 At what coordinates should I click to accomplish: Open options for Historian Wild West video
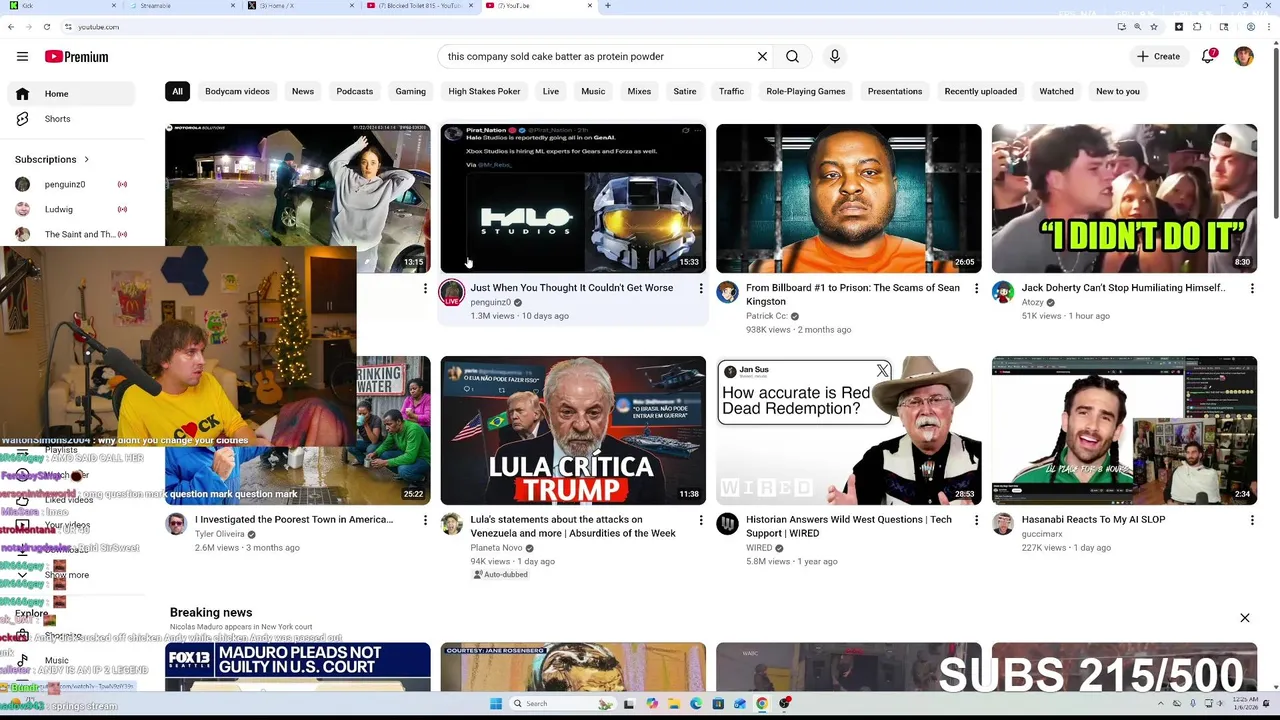click(x=977, y=521)
